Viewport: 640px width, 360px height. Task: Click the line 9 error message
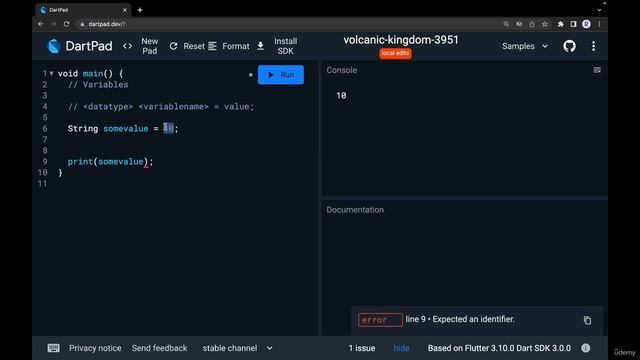pyautogui.click(x=460, y=319)
